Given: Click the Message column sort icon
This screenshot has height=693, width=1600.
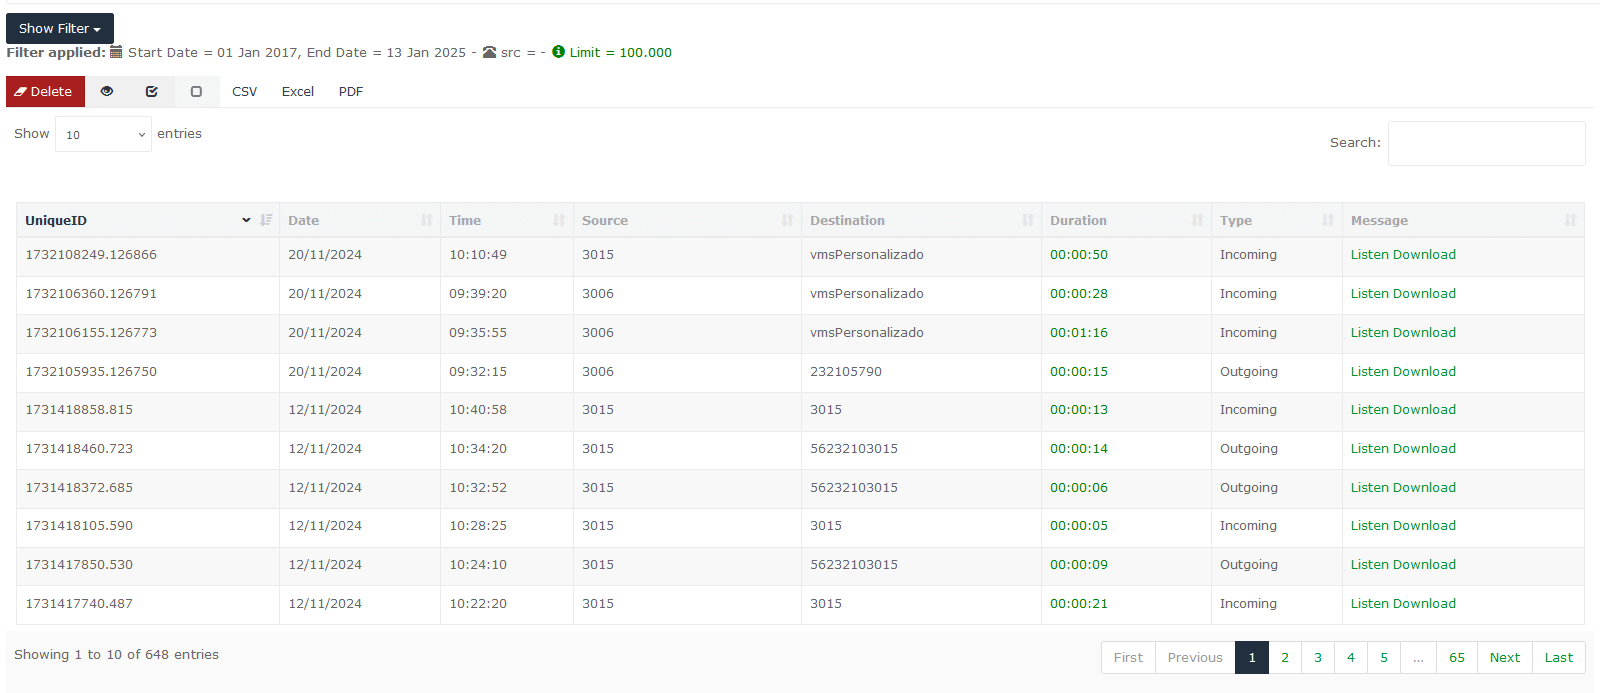Looking at the screenshot, I should click(1570, 220).
